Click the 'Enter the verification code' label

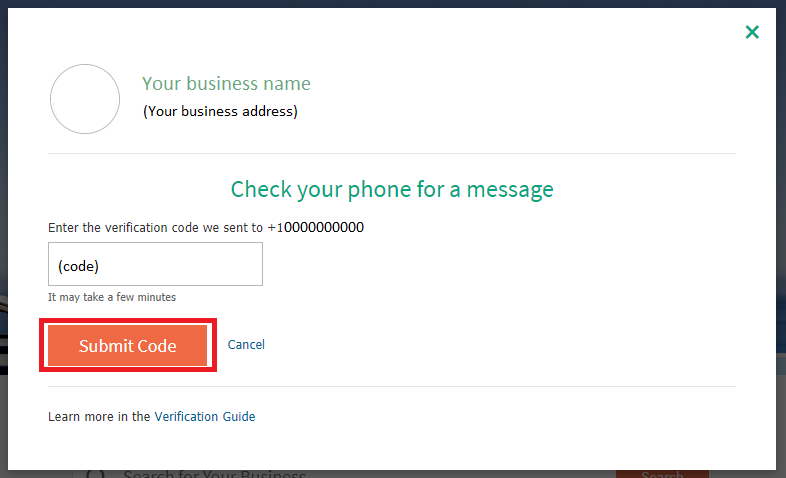155,227
